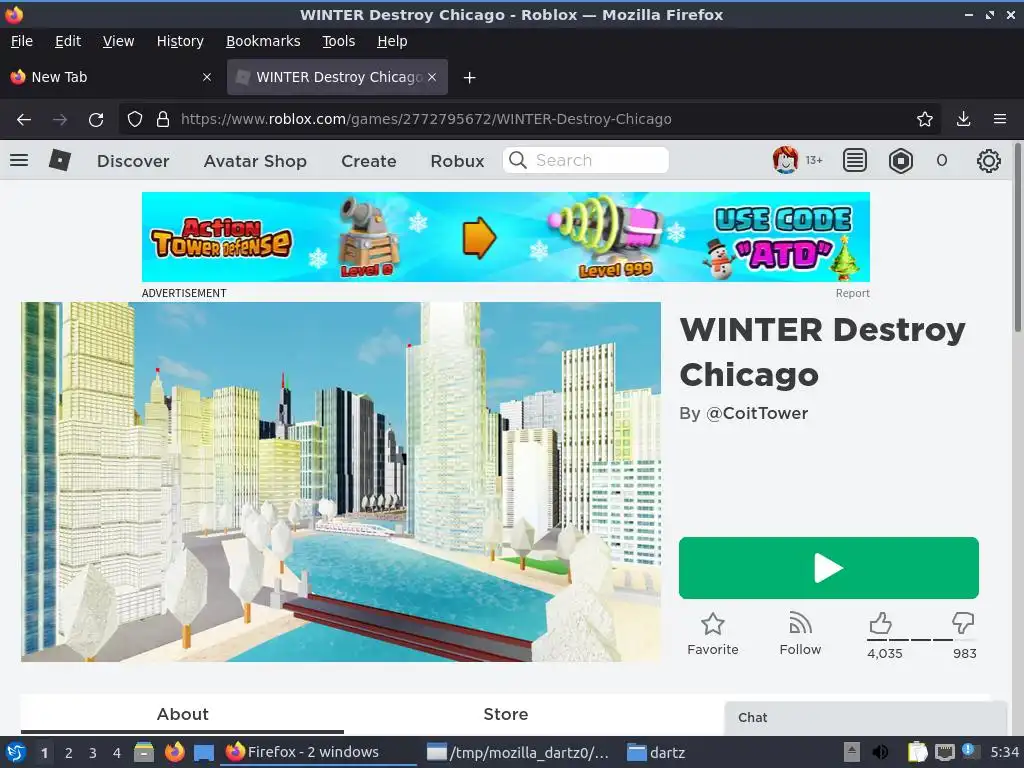Click the Robux hexagon balance icon

coord(901,161)
